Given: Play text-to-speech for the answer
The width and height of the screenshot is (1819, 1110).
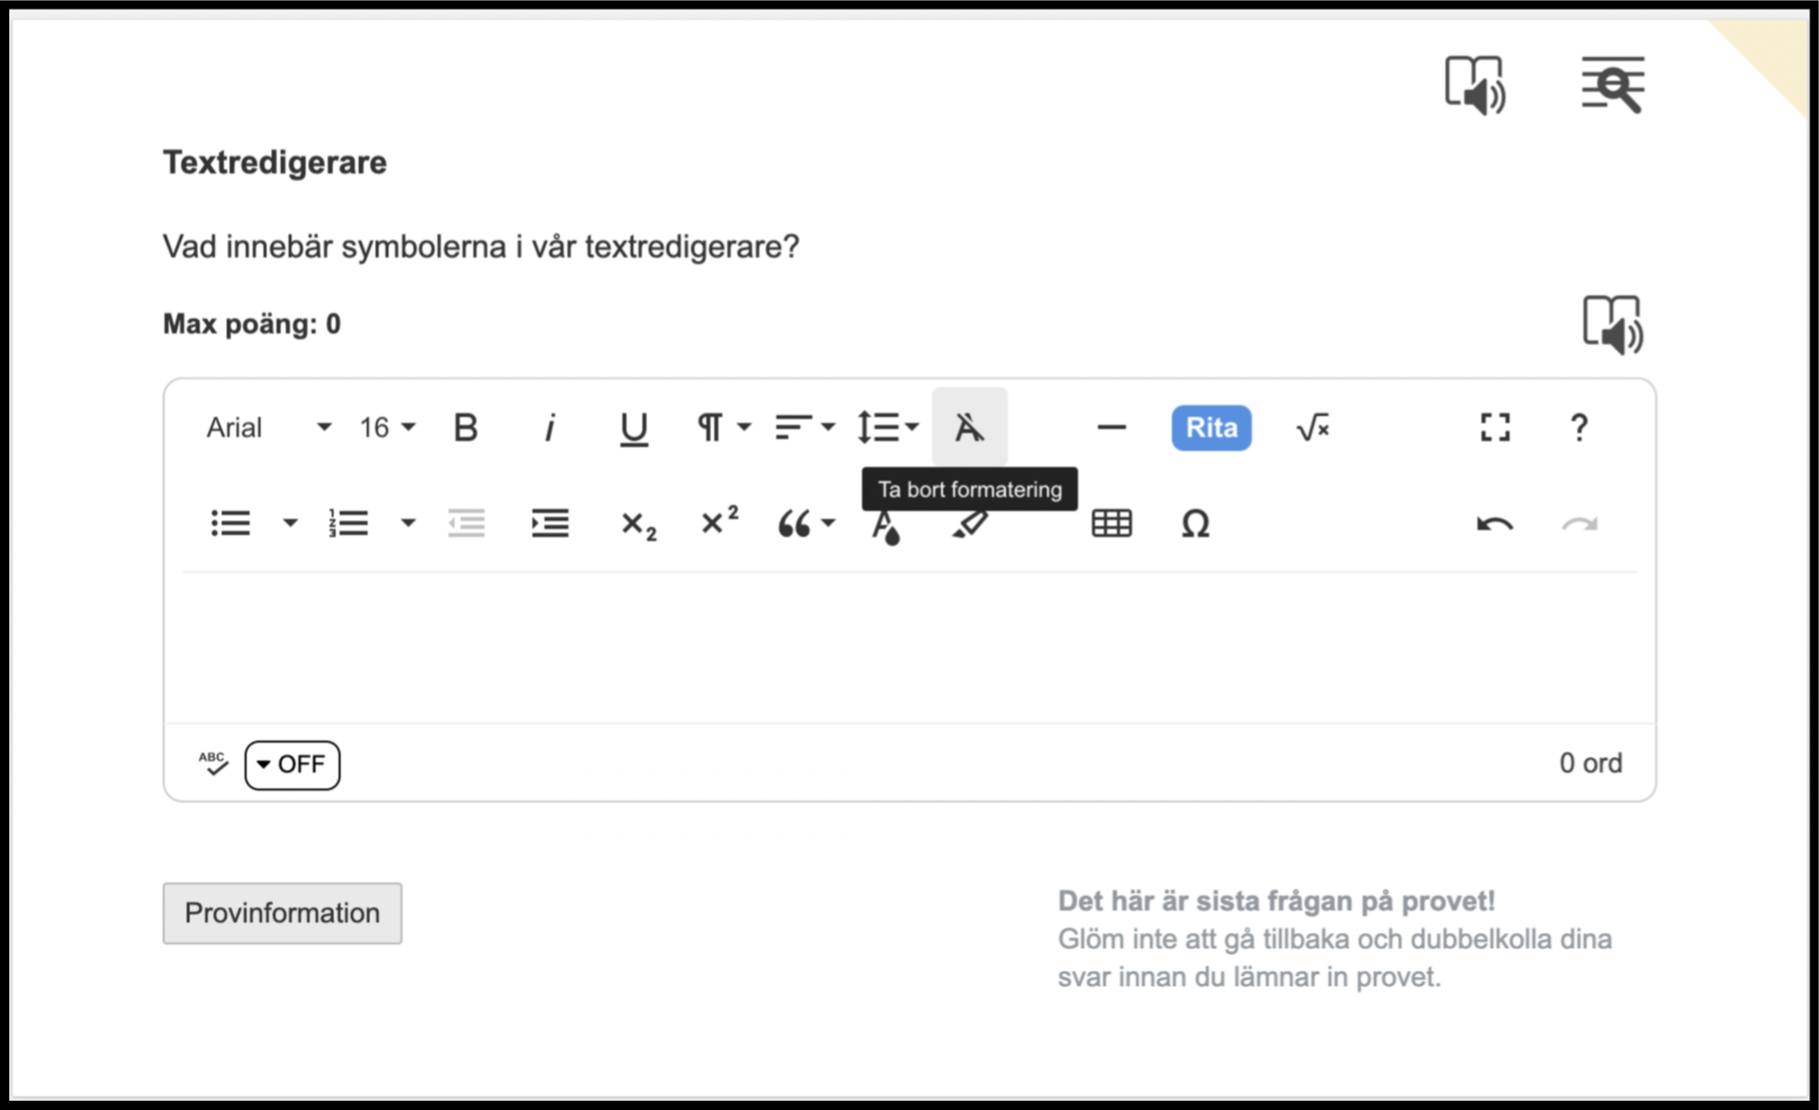Looking at the screenshot, I should pos(1612,324).
